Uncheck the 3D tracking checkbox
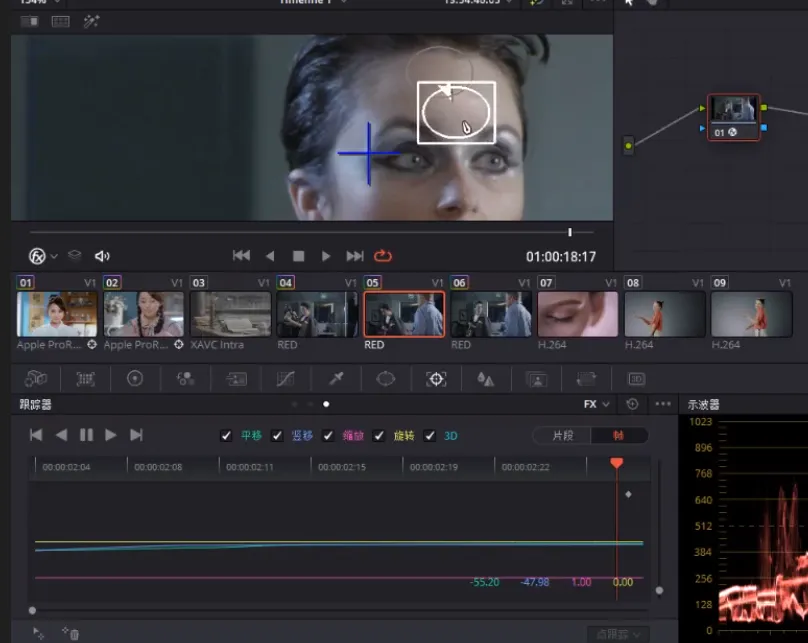 click(x=430, y=436)
